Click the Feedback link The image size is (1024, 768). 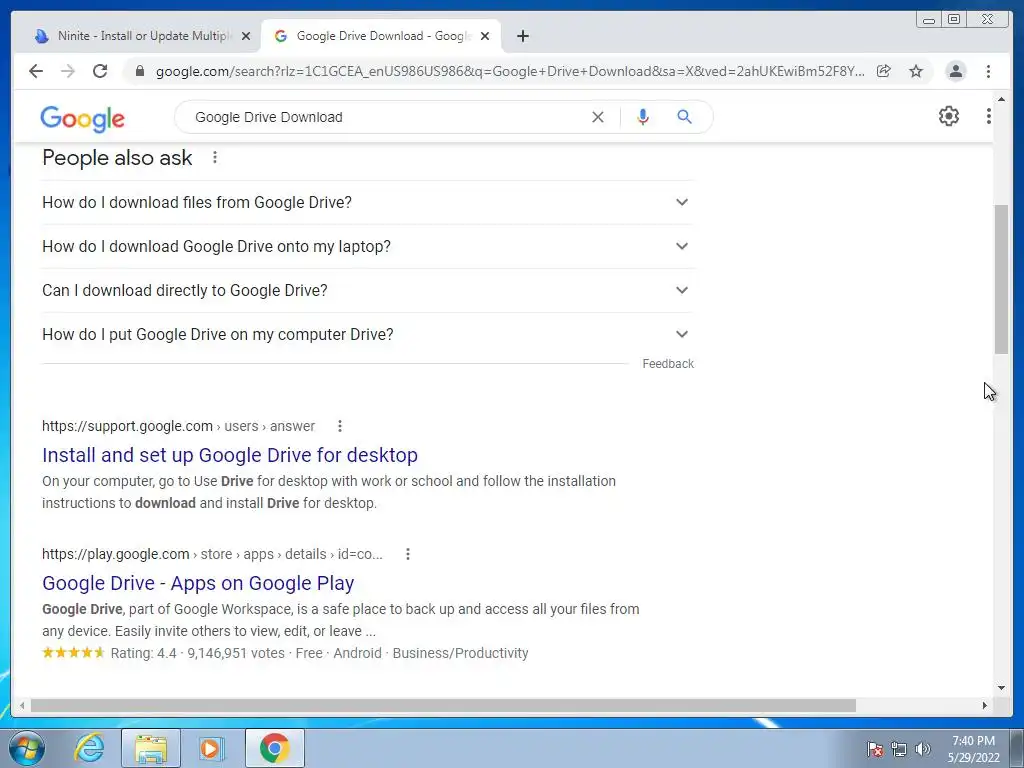(x=667, y=364)
